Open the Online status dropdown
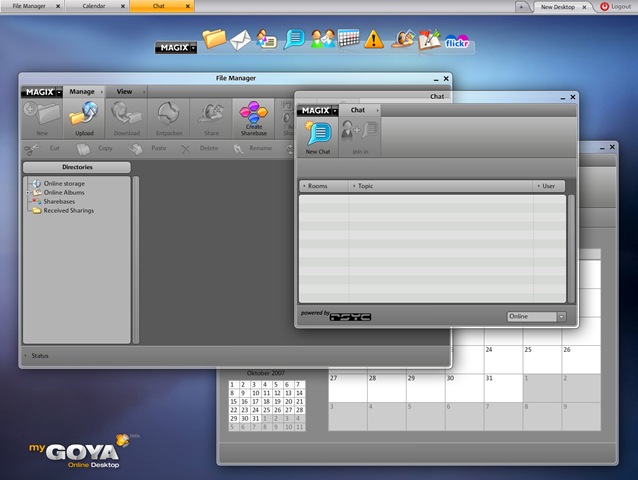638x480 pixels. [x=536, y=316]
